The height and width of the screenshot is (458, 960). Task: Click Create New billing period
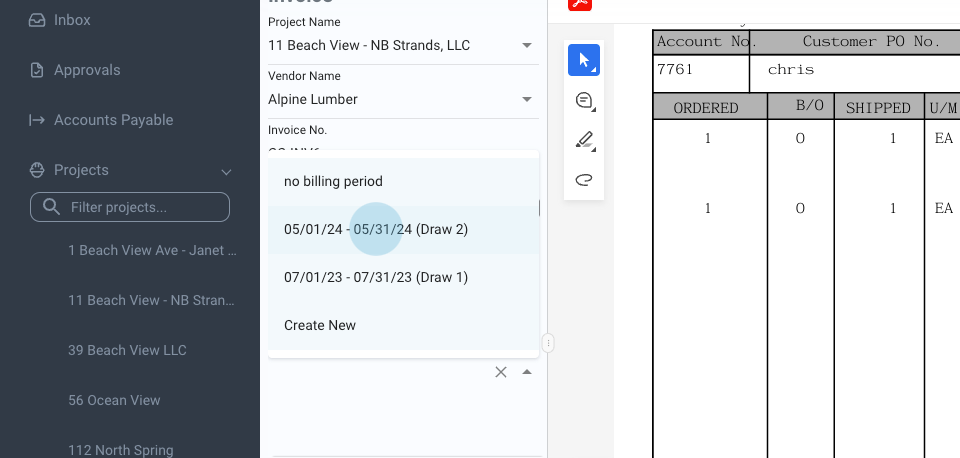pyautogui.click(x=320, y=325)
